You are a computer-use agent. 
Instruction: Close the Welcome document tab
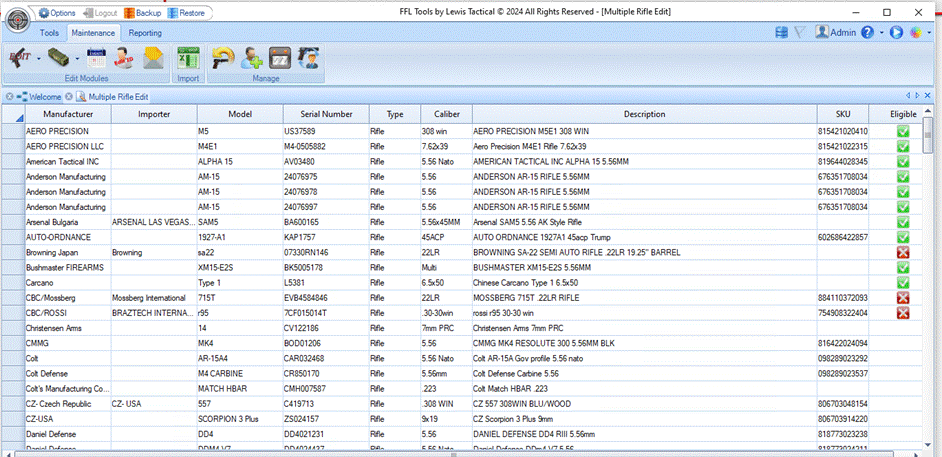pos(10,97)
